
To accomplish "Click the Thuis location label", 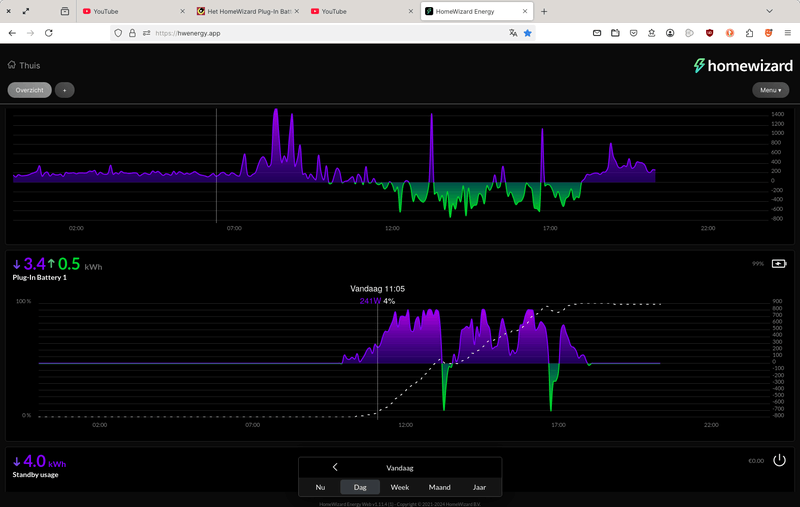I will coord(30,65).
